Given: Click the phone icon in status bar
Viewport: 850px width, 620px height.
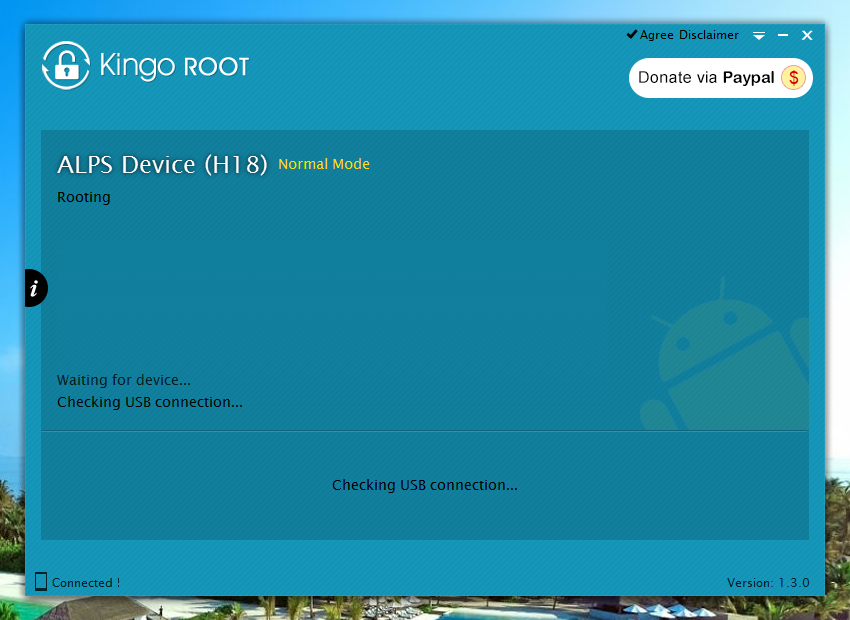Looking at the screenshot, I should 41,582.
